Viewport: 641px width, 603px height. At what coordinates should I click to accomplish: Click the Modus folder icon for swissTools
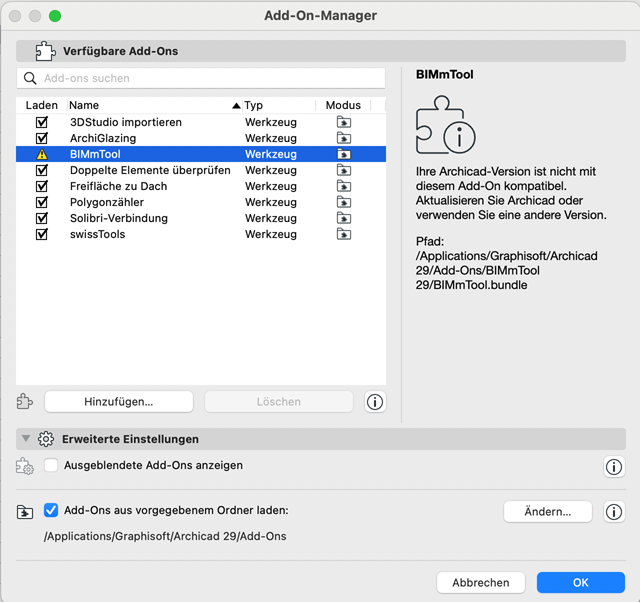344,234
